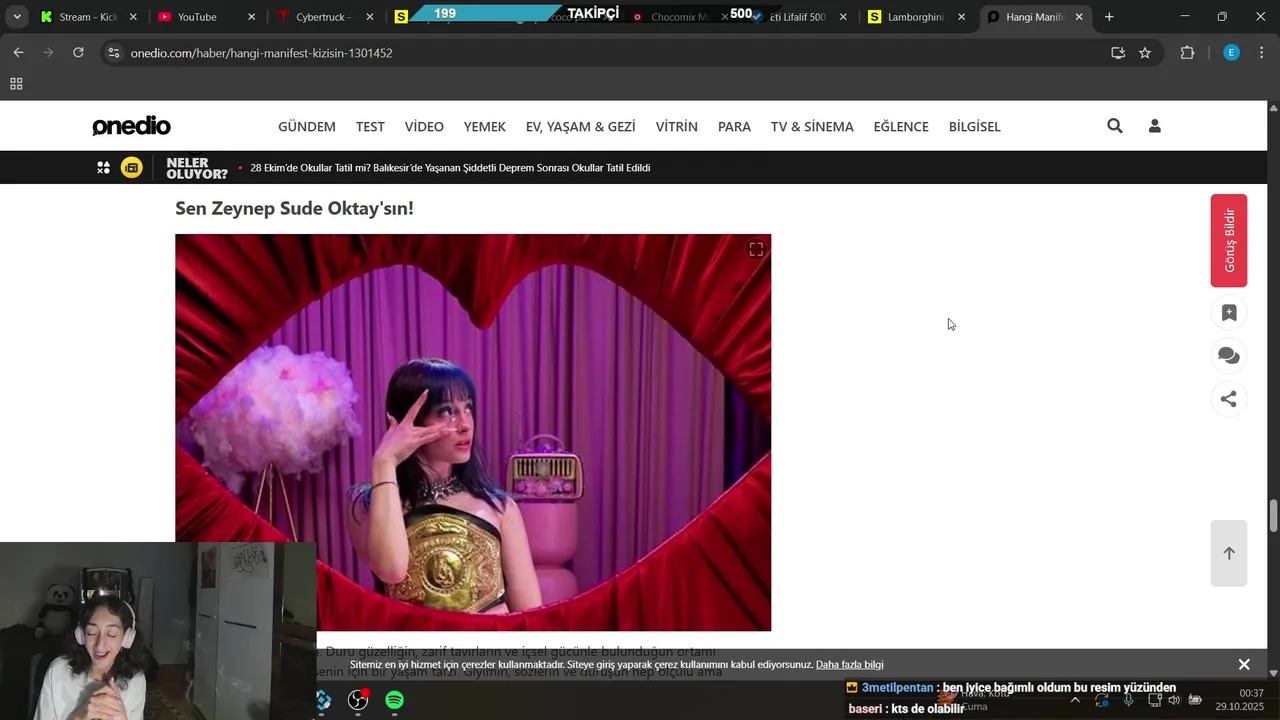The height and width of the screenshot is (720, 1280).
Task: Dismiss the cookie notice banner
Action: pyautogui.click(x=1244, y=665)
